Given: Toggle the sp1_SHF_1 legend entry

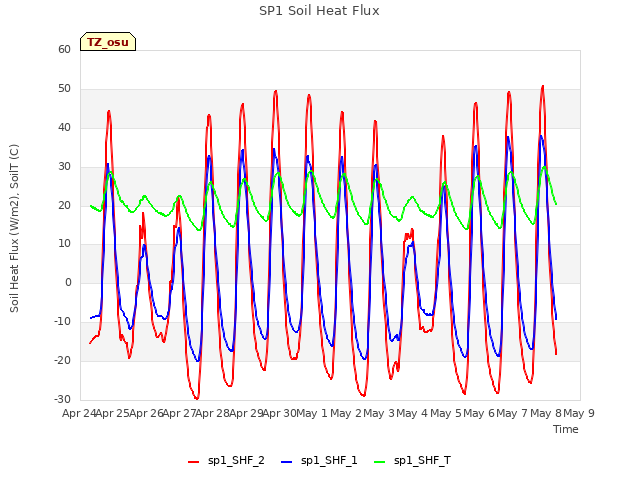Looking at the screenshot, I should [x=319, y=461].
